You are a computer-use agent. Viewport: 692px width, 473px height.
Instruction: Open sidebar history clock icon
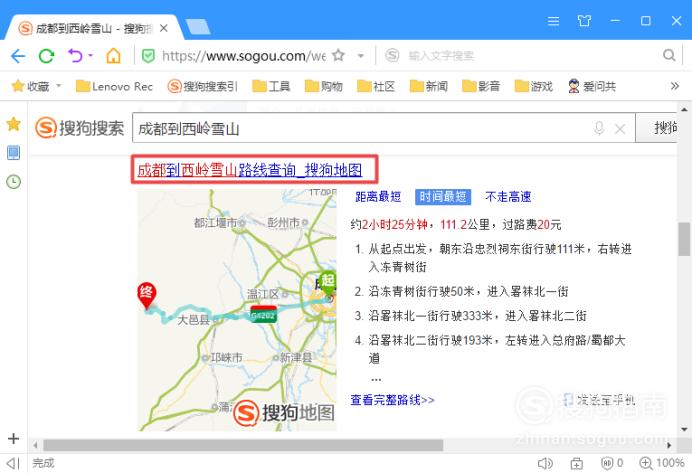(x=14, y=181)
